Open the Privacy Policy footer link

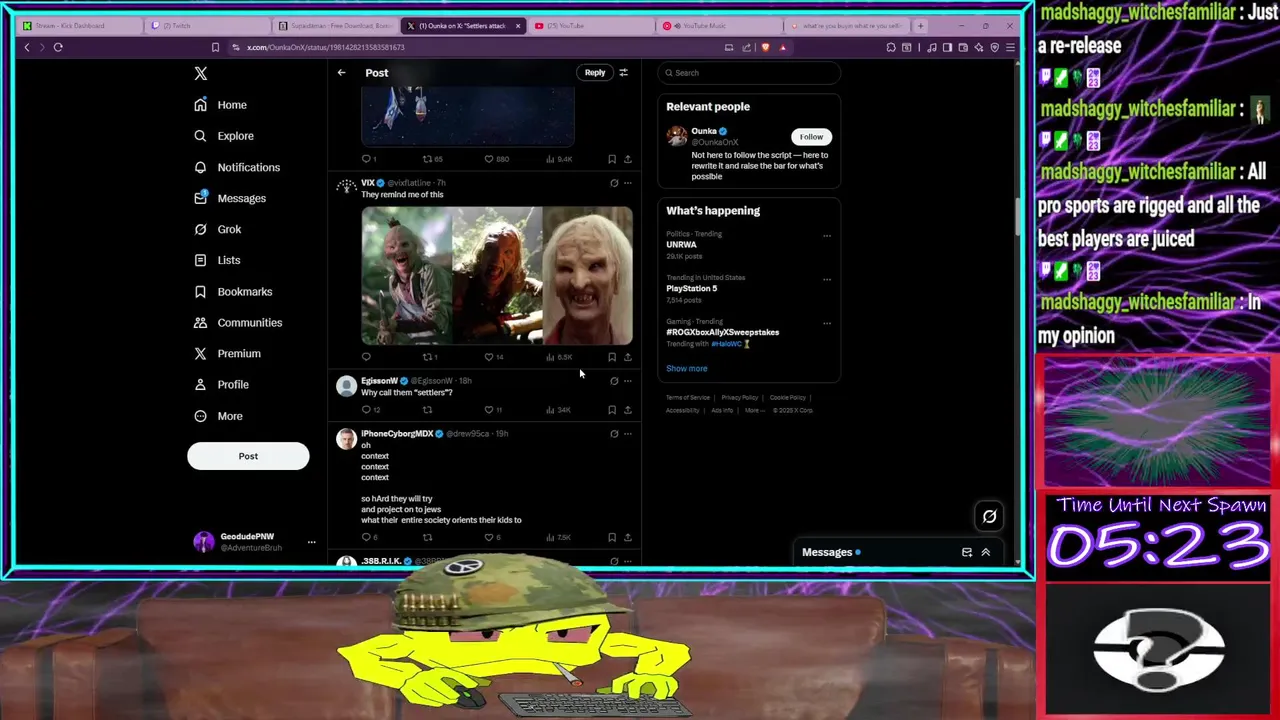tap(740, 398)
